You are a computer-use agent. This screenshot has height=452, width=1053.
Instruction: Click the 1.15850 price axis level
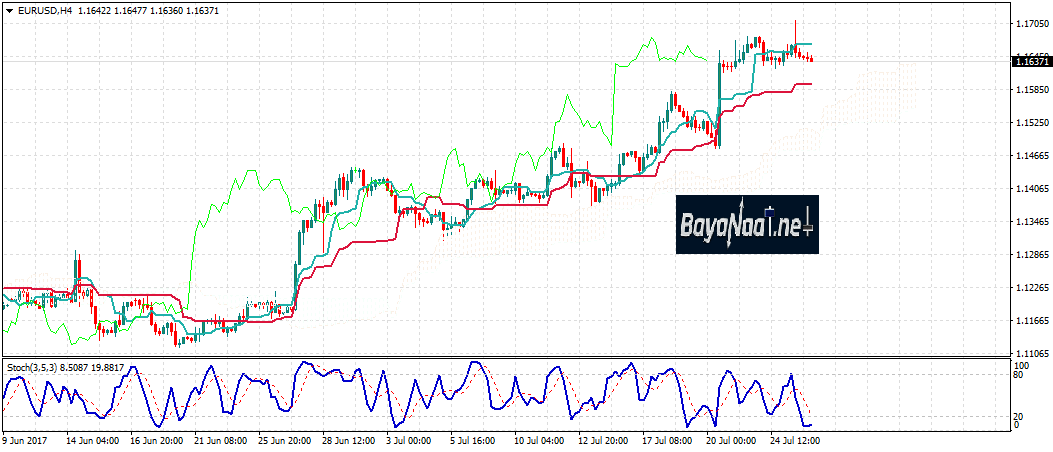pos(1030,90)
